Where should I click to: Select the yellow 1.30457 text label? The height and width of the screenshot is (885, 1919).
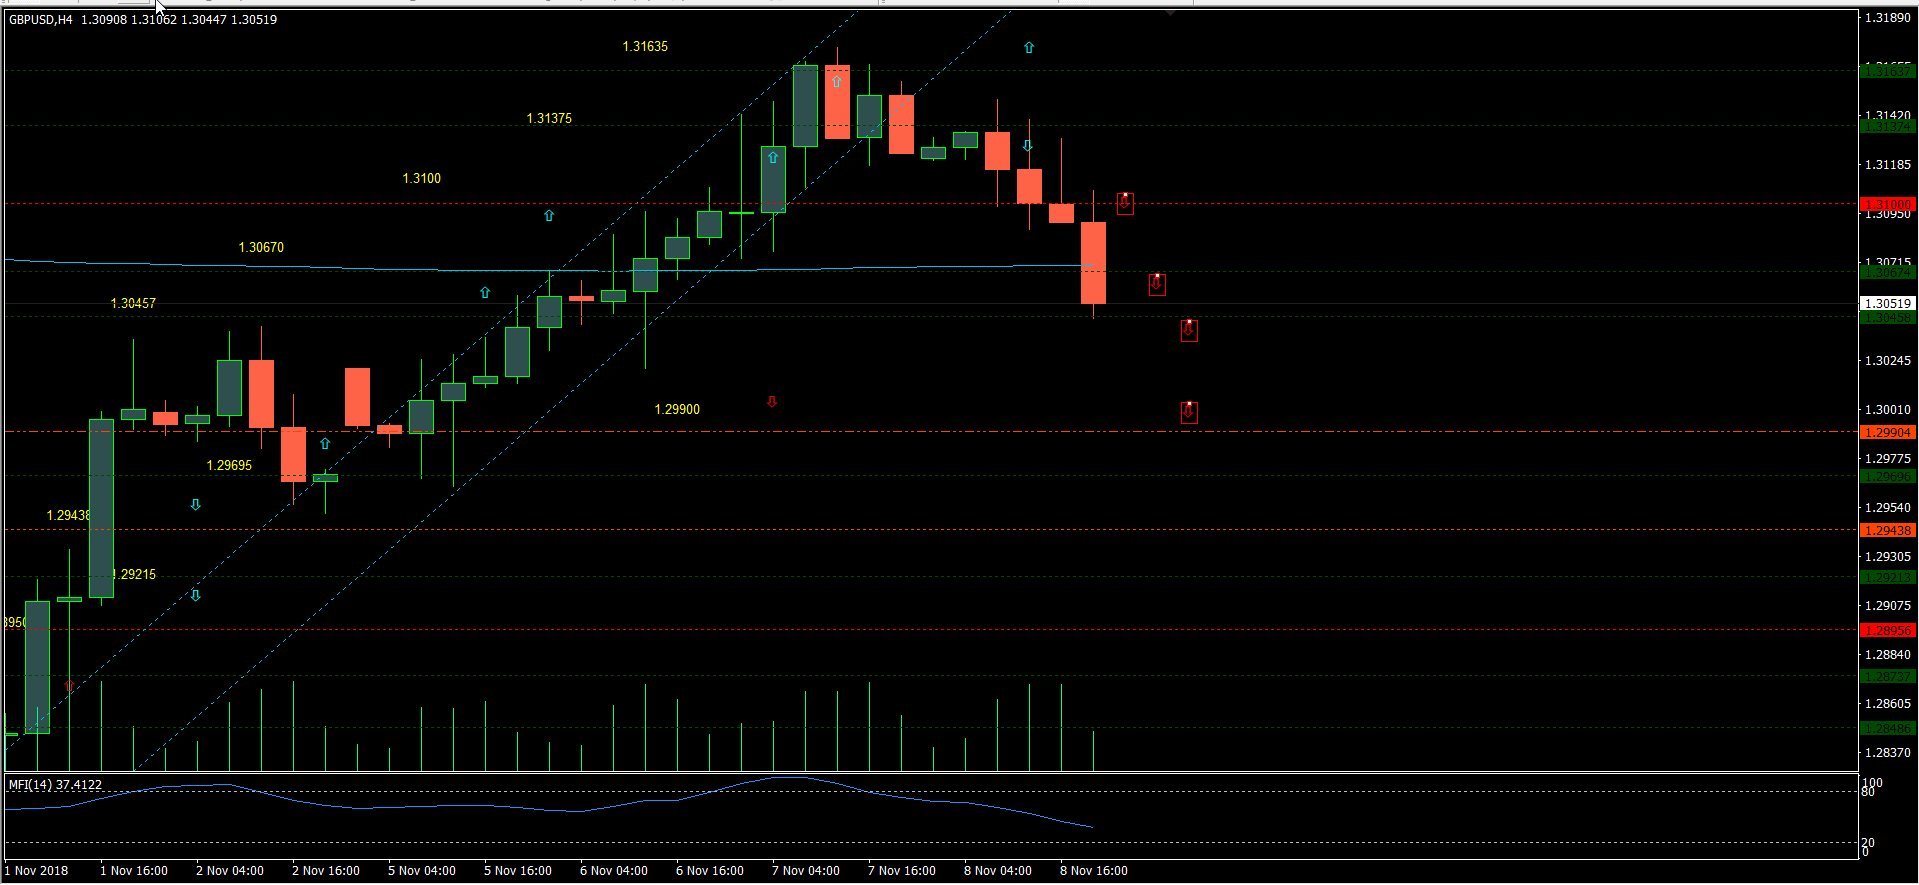pos(133,304)
